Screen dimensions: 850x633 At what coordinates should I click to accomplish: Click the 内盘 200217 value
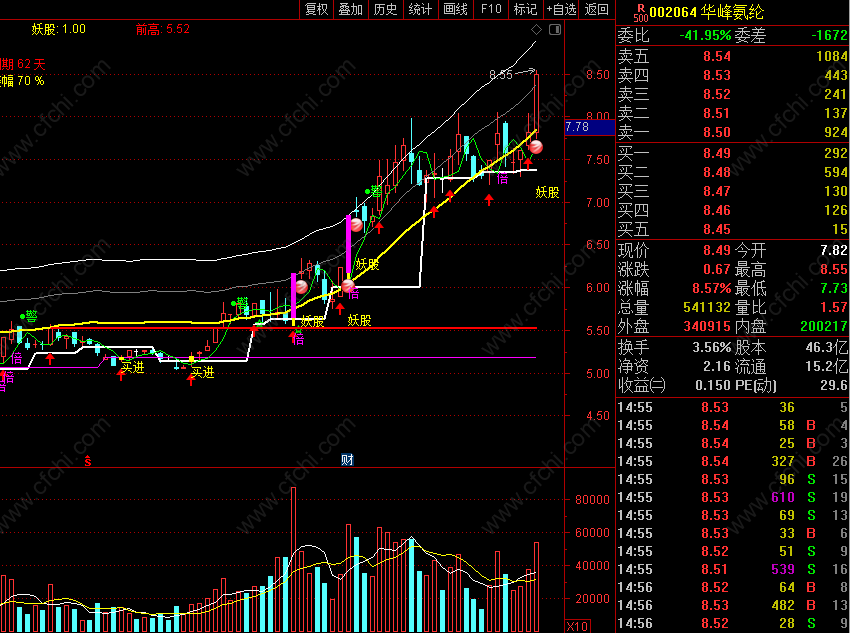point(823,326)
